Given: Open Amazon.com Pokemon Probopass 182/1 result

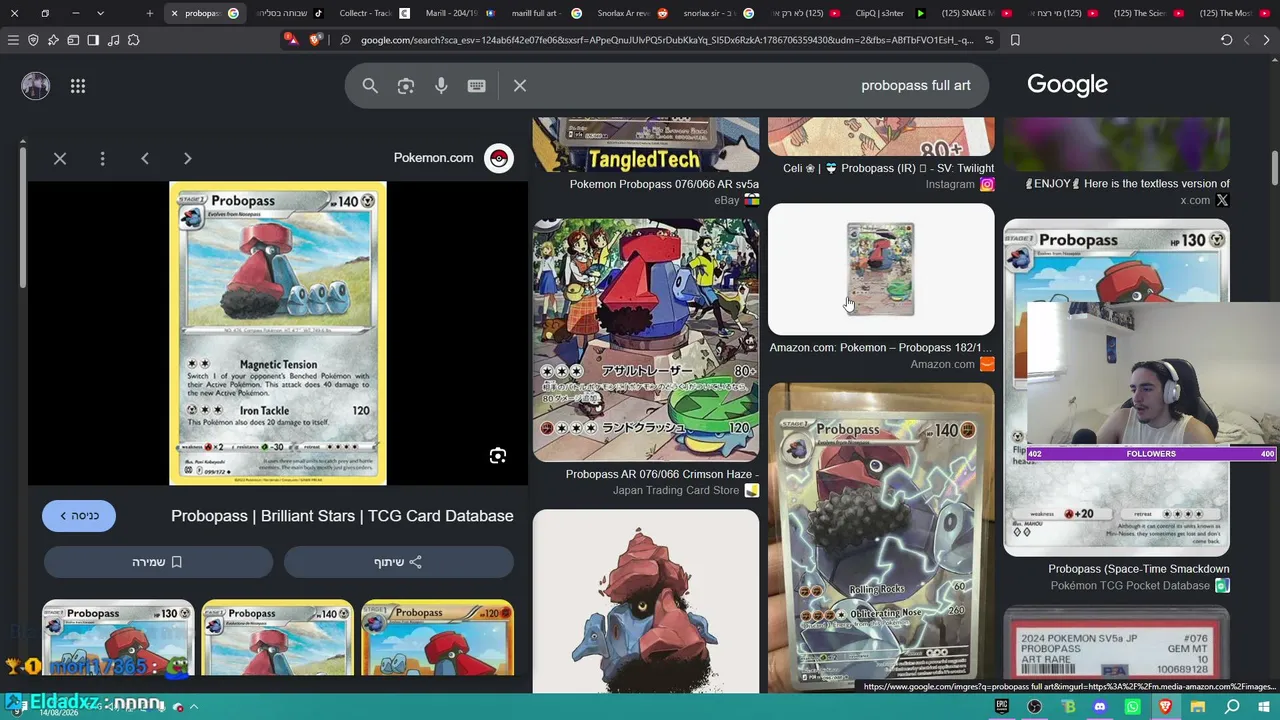Looking at the screenshot, I should (881, 348).
